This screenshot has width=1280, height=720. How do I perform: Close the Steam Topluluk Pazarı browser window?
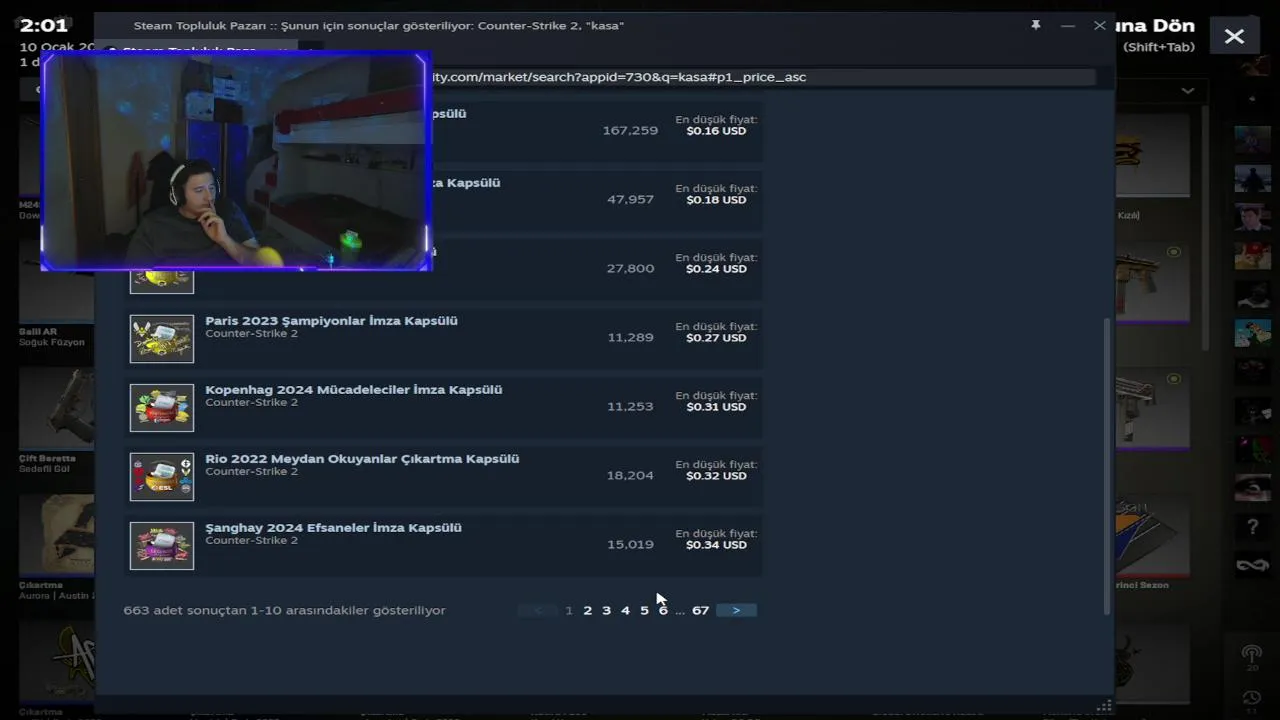tap(1100, 25)
